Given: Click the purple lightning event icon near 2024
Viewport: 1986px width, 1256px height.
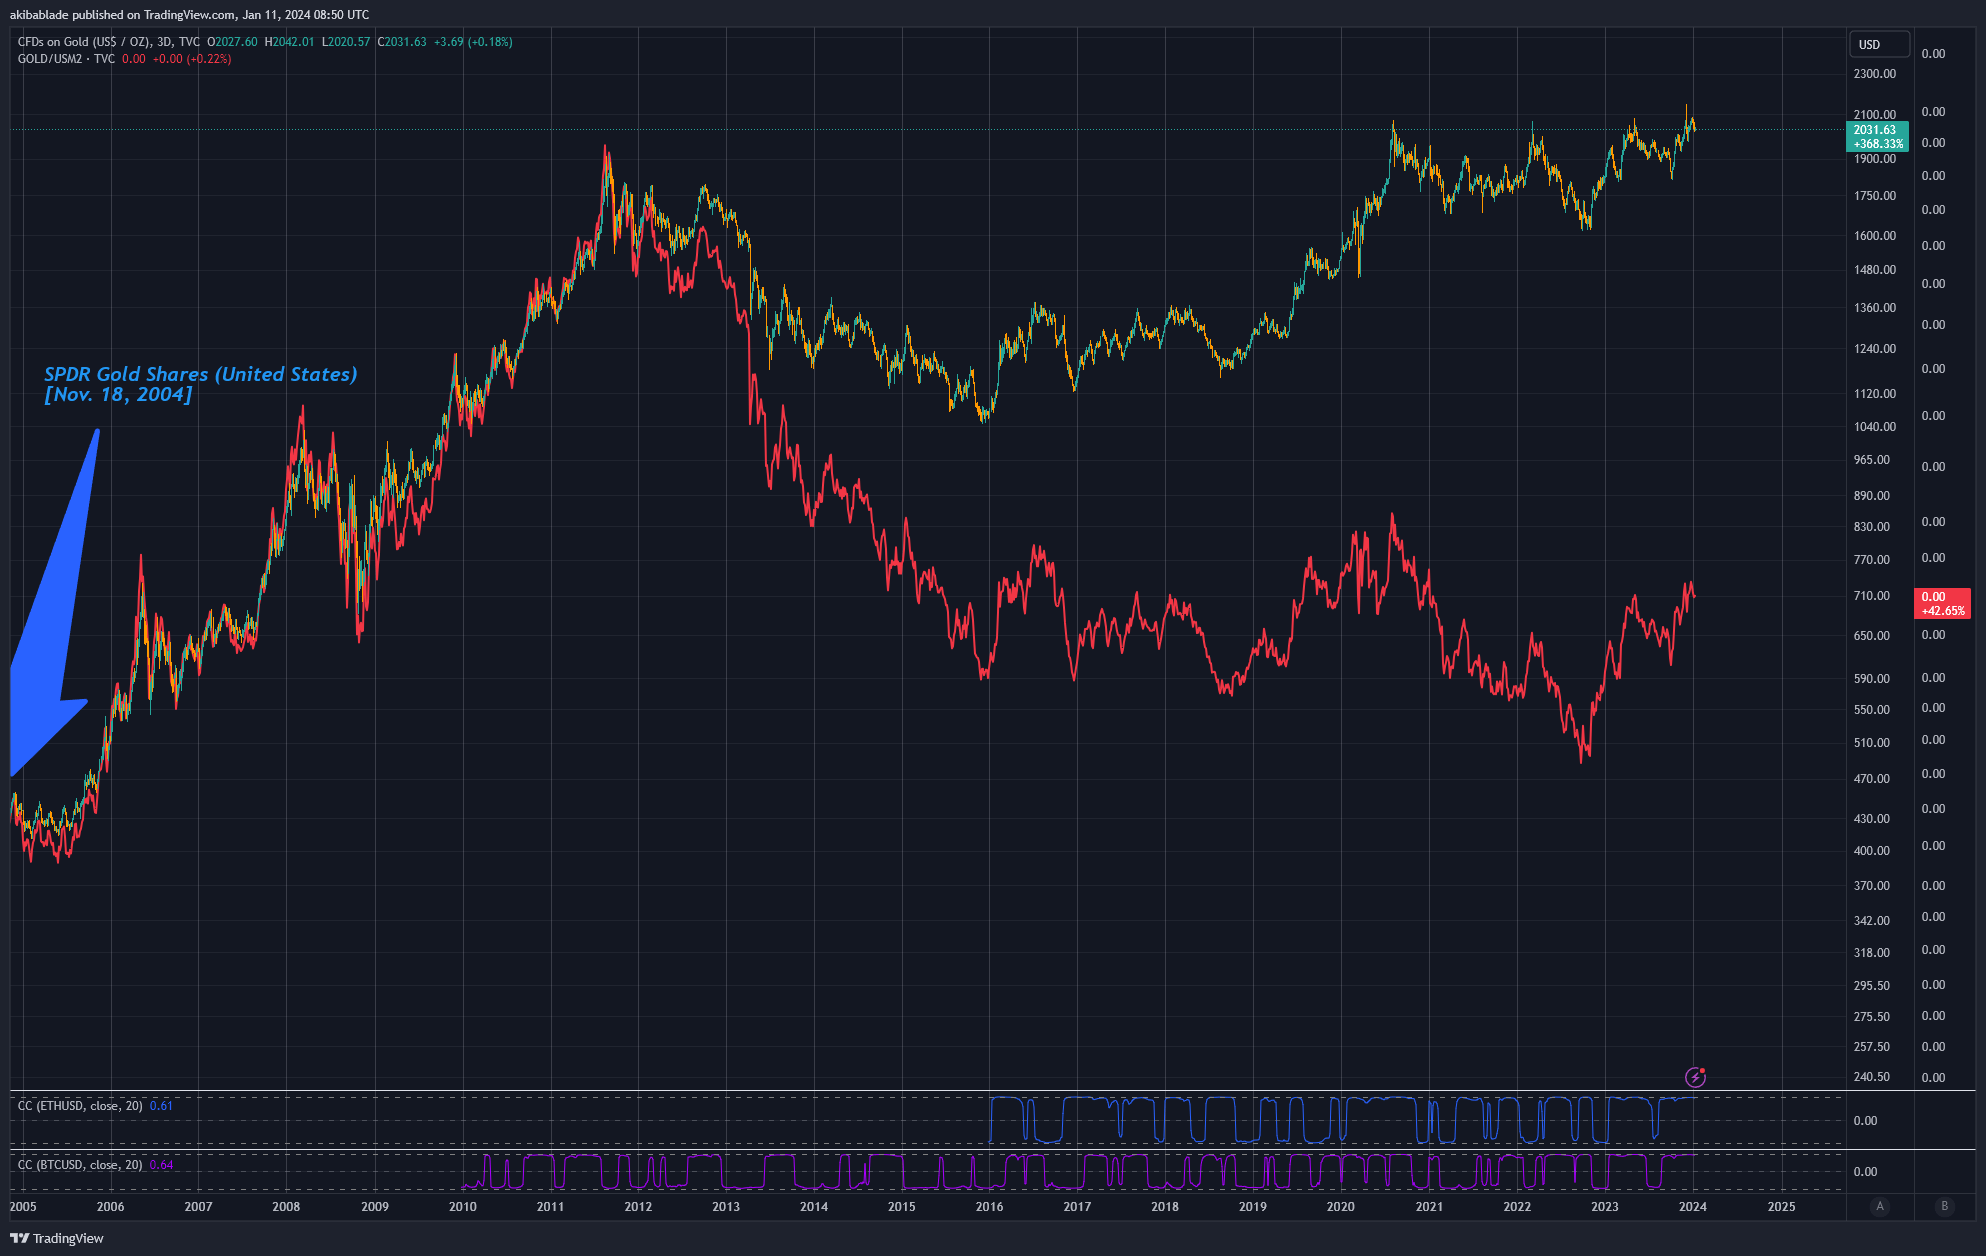Looking at the screenshot, I should pyautogui.click(x=1695, y=1077).
